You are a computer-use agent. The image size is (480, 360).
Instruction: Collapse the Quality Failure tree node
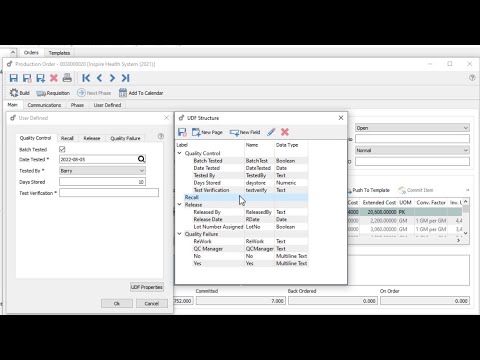pyautogui.click(x=179, y=234)
